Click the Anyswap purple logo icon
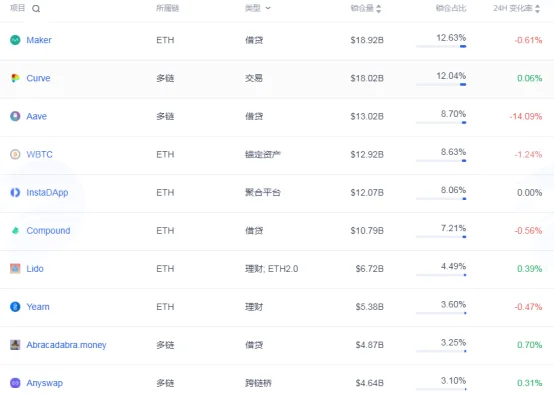This screenshot has height=395, width=554. tap(15, 383)
